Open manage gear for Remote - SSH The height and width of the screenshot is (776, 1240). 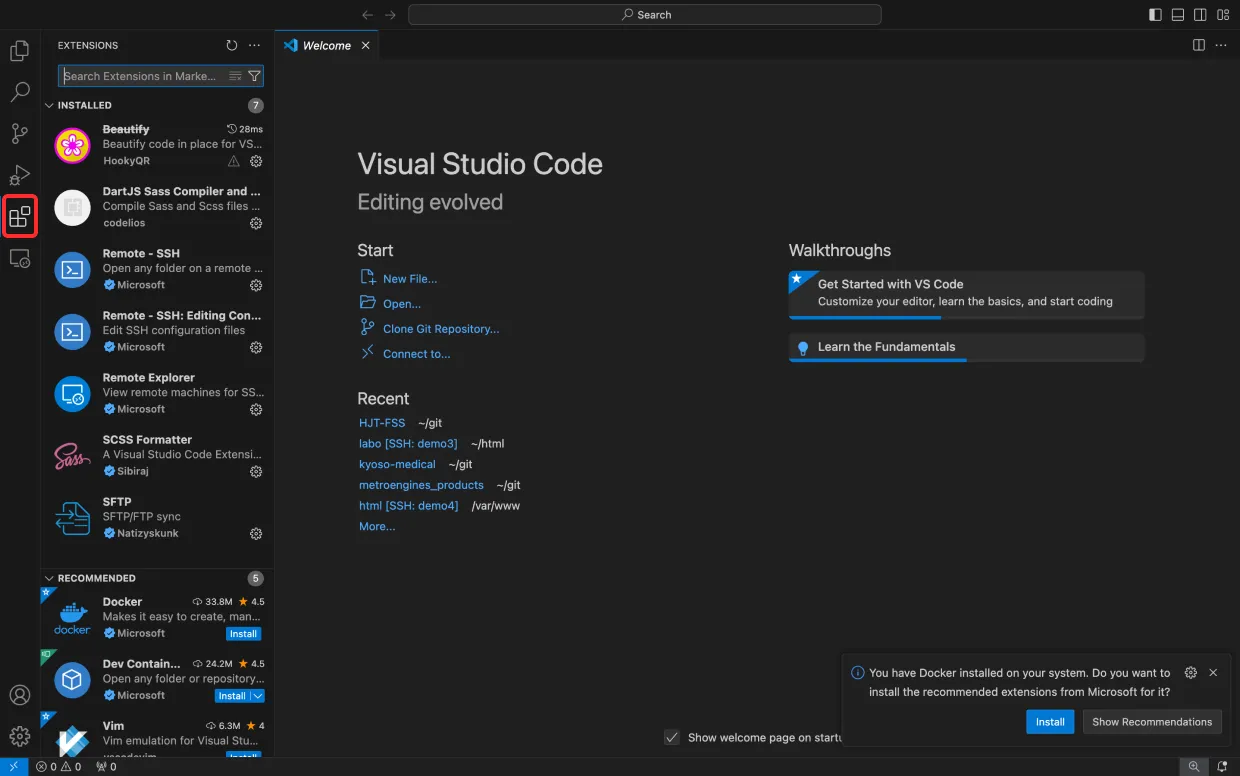(x=256, y=285)
